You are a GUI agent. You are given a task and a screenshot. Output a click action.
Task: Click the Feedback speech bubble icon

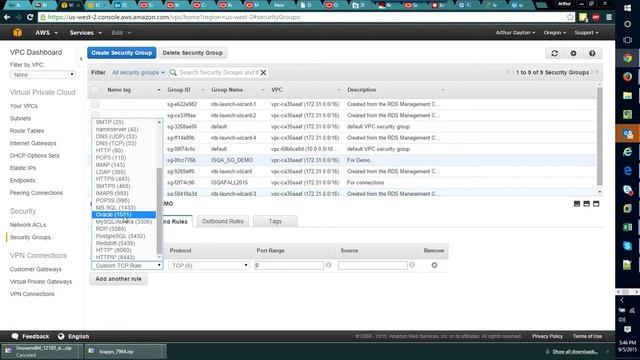pos(15,336)
